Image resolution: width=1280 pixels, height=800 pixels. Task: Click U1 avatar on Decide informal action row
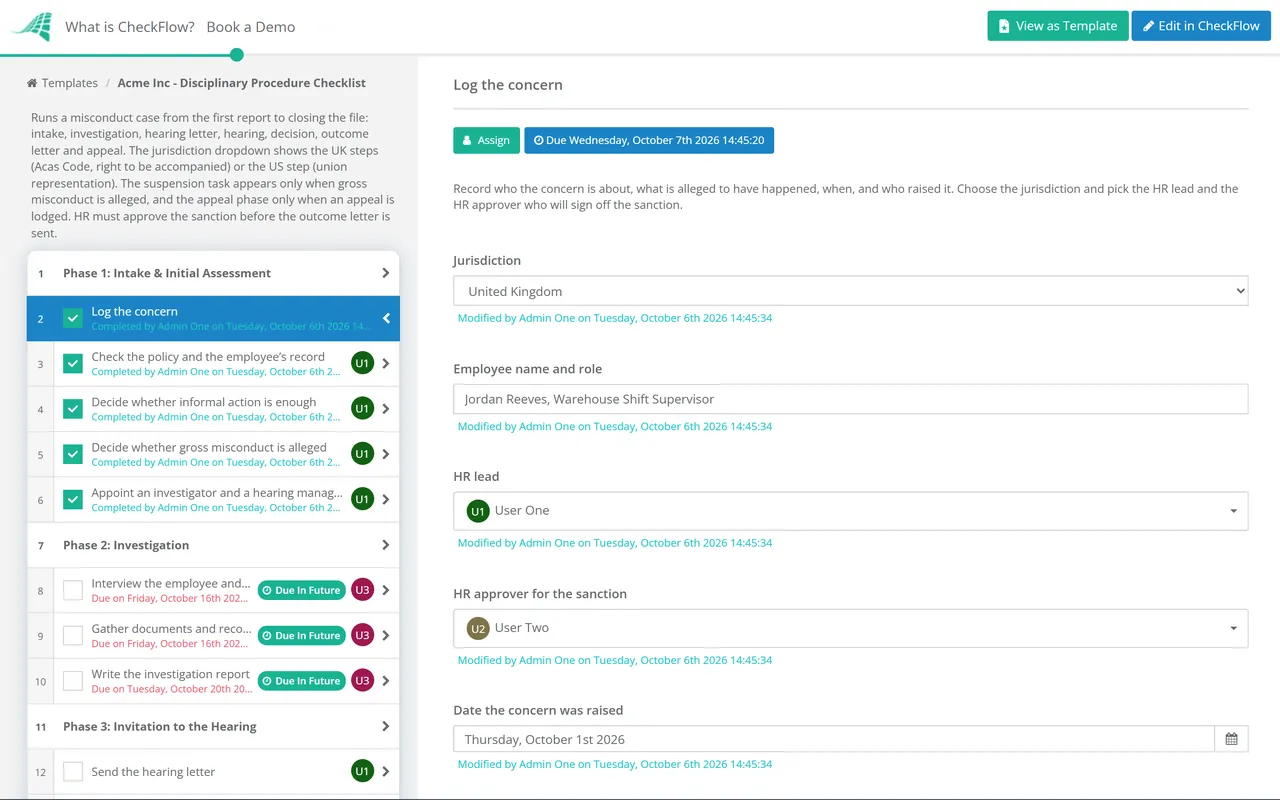coord(362,409)
